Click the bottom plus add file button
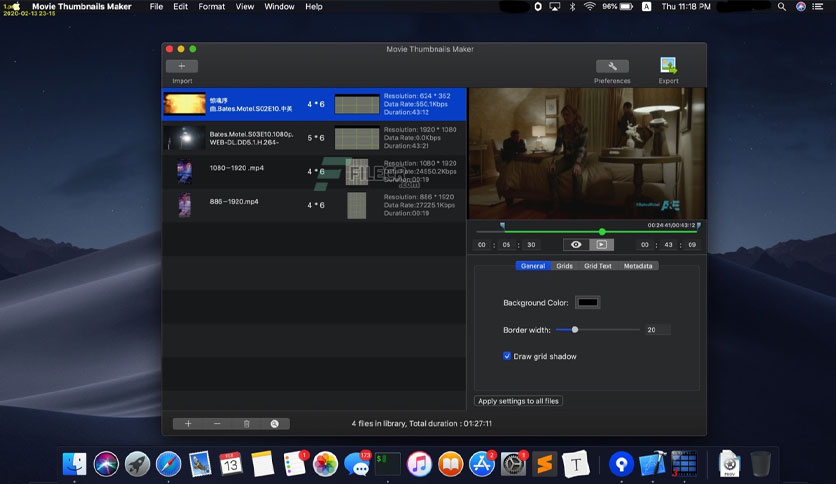Image resolution: width=836 pixels, height=484 pixels. (188, 424)
